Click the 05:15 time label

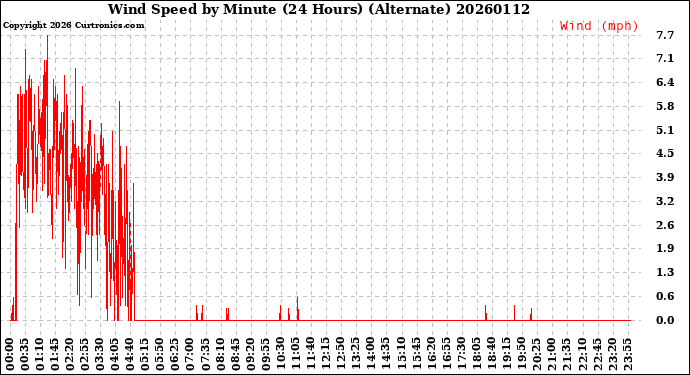click(x=146, y=354)
